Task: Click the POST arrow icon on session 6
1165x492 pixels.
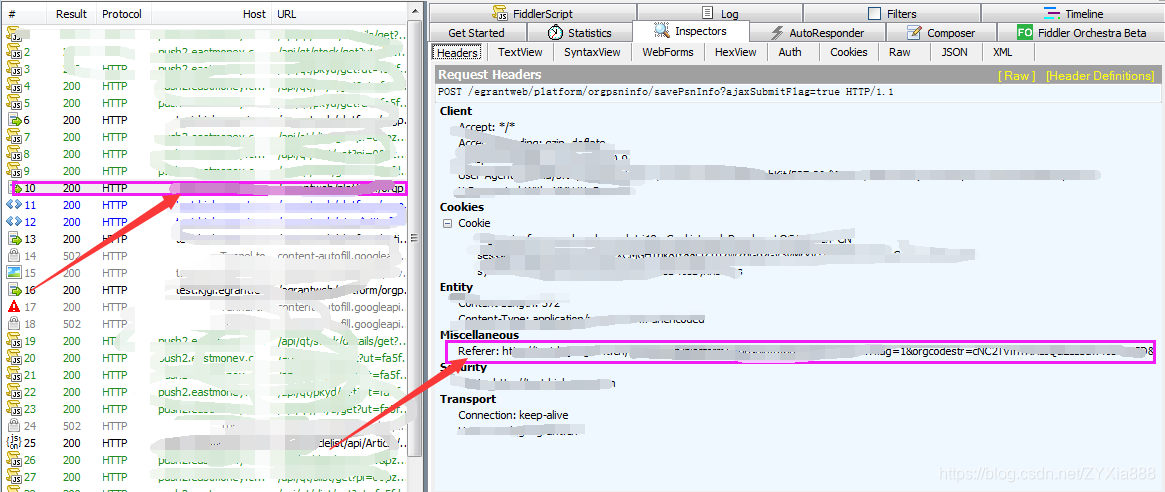Action: point(14,120)
